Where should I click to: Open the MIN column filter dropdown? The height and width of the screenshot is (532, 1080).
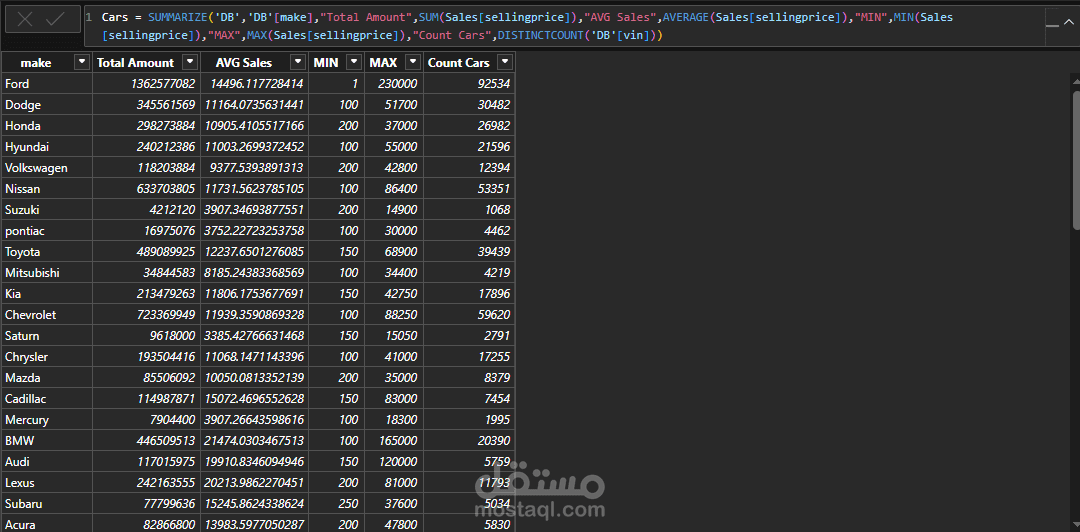354,62
